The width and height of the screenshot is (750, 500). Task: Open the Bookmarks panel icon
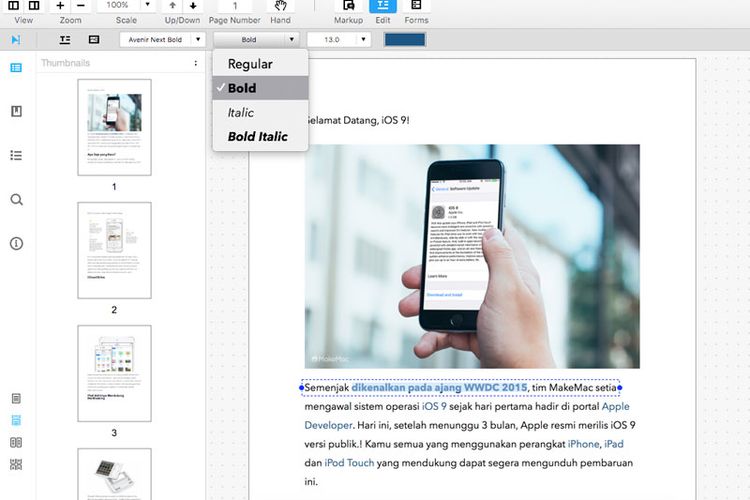(16, 111)
